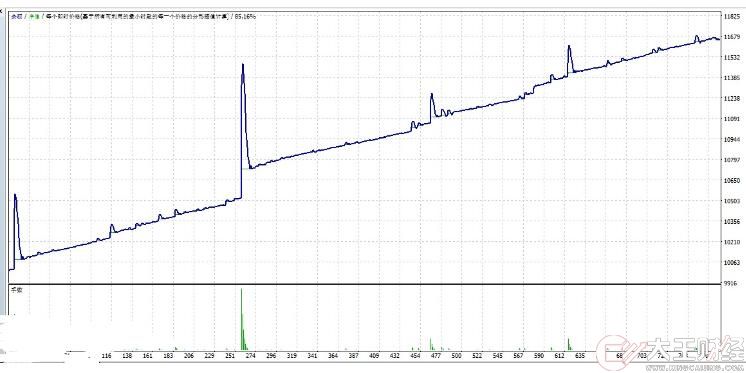Click the 432 label on the horizontal axis

(x=394, y=356)
